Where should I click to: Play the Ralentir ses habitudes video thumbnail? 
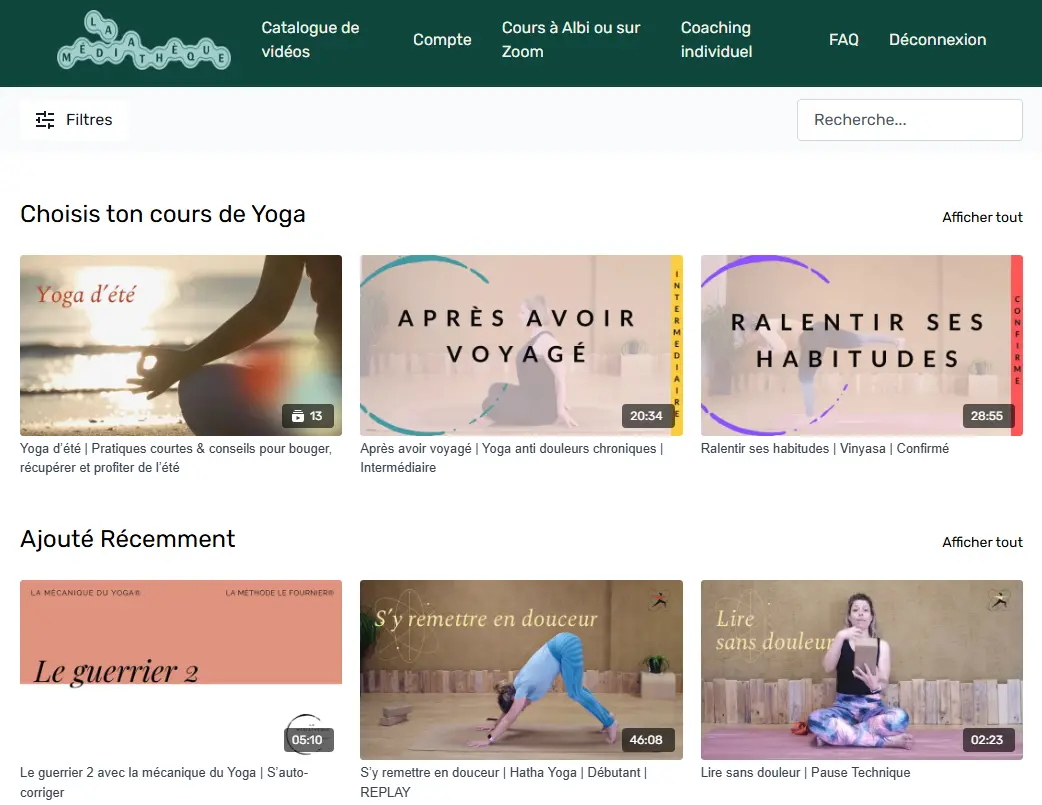(862, 345)
